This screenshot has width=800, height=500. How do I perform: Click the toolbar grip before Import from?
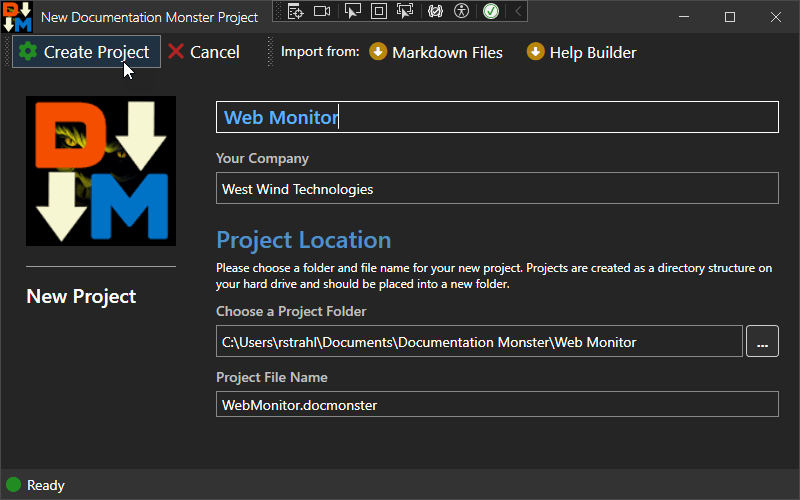coord(270,52)
